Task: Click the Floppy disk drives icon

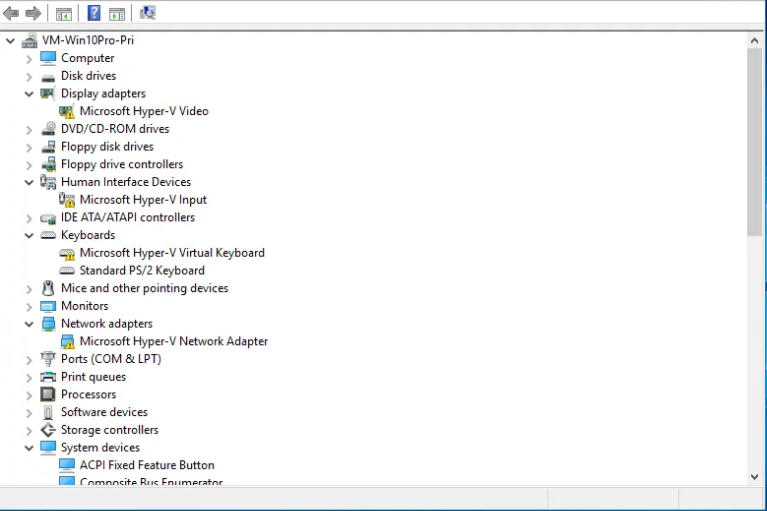Action: point(48,146)
